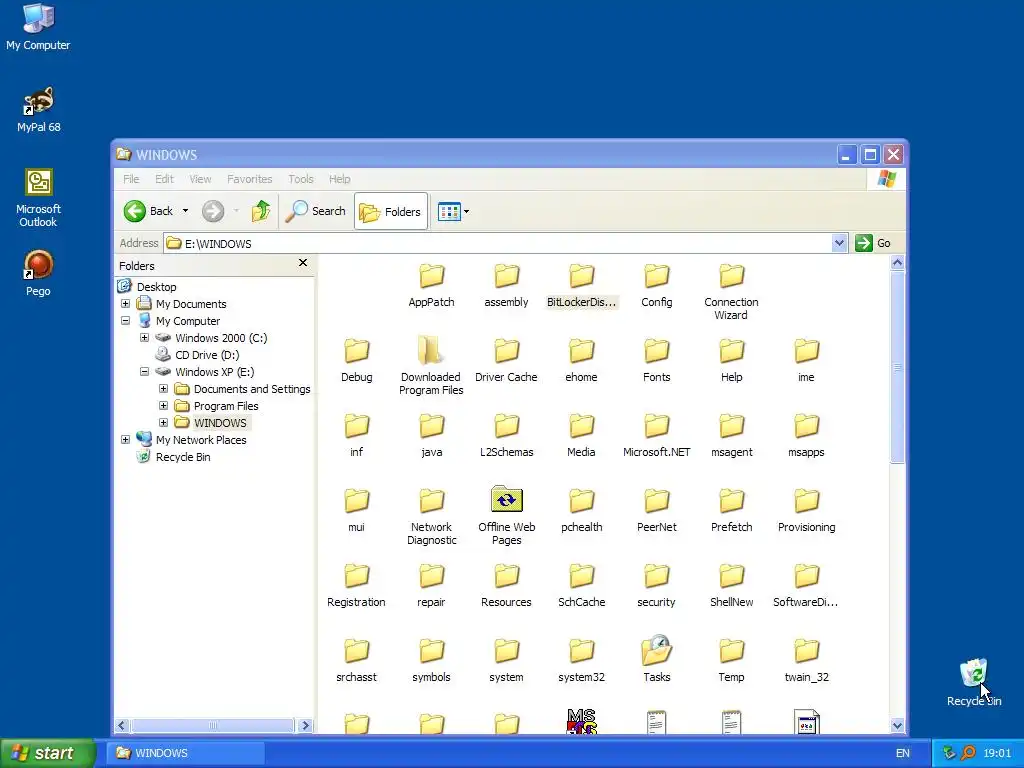Click the vertical scrollbar down arrow
This screenshot has width=1024, height=768.
coord(897,726)
